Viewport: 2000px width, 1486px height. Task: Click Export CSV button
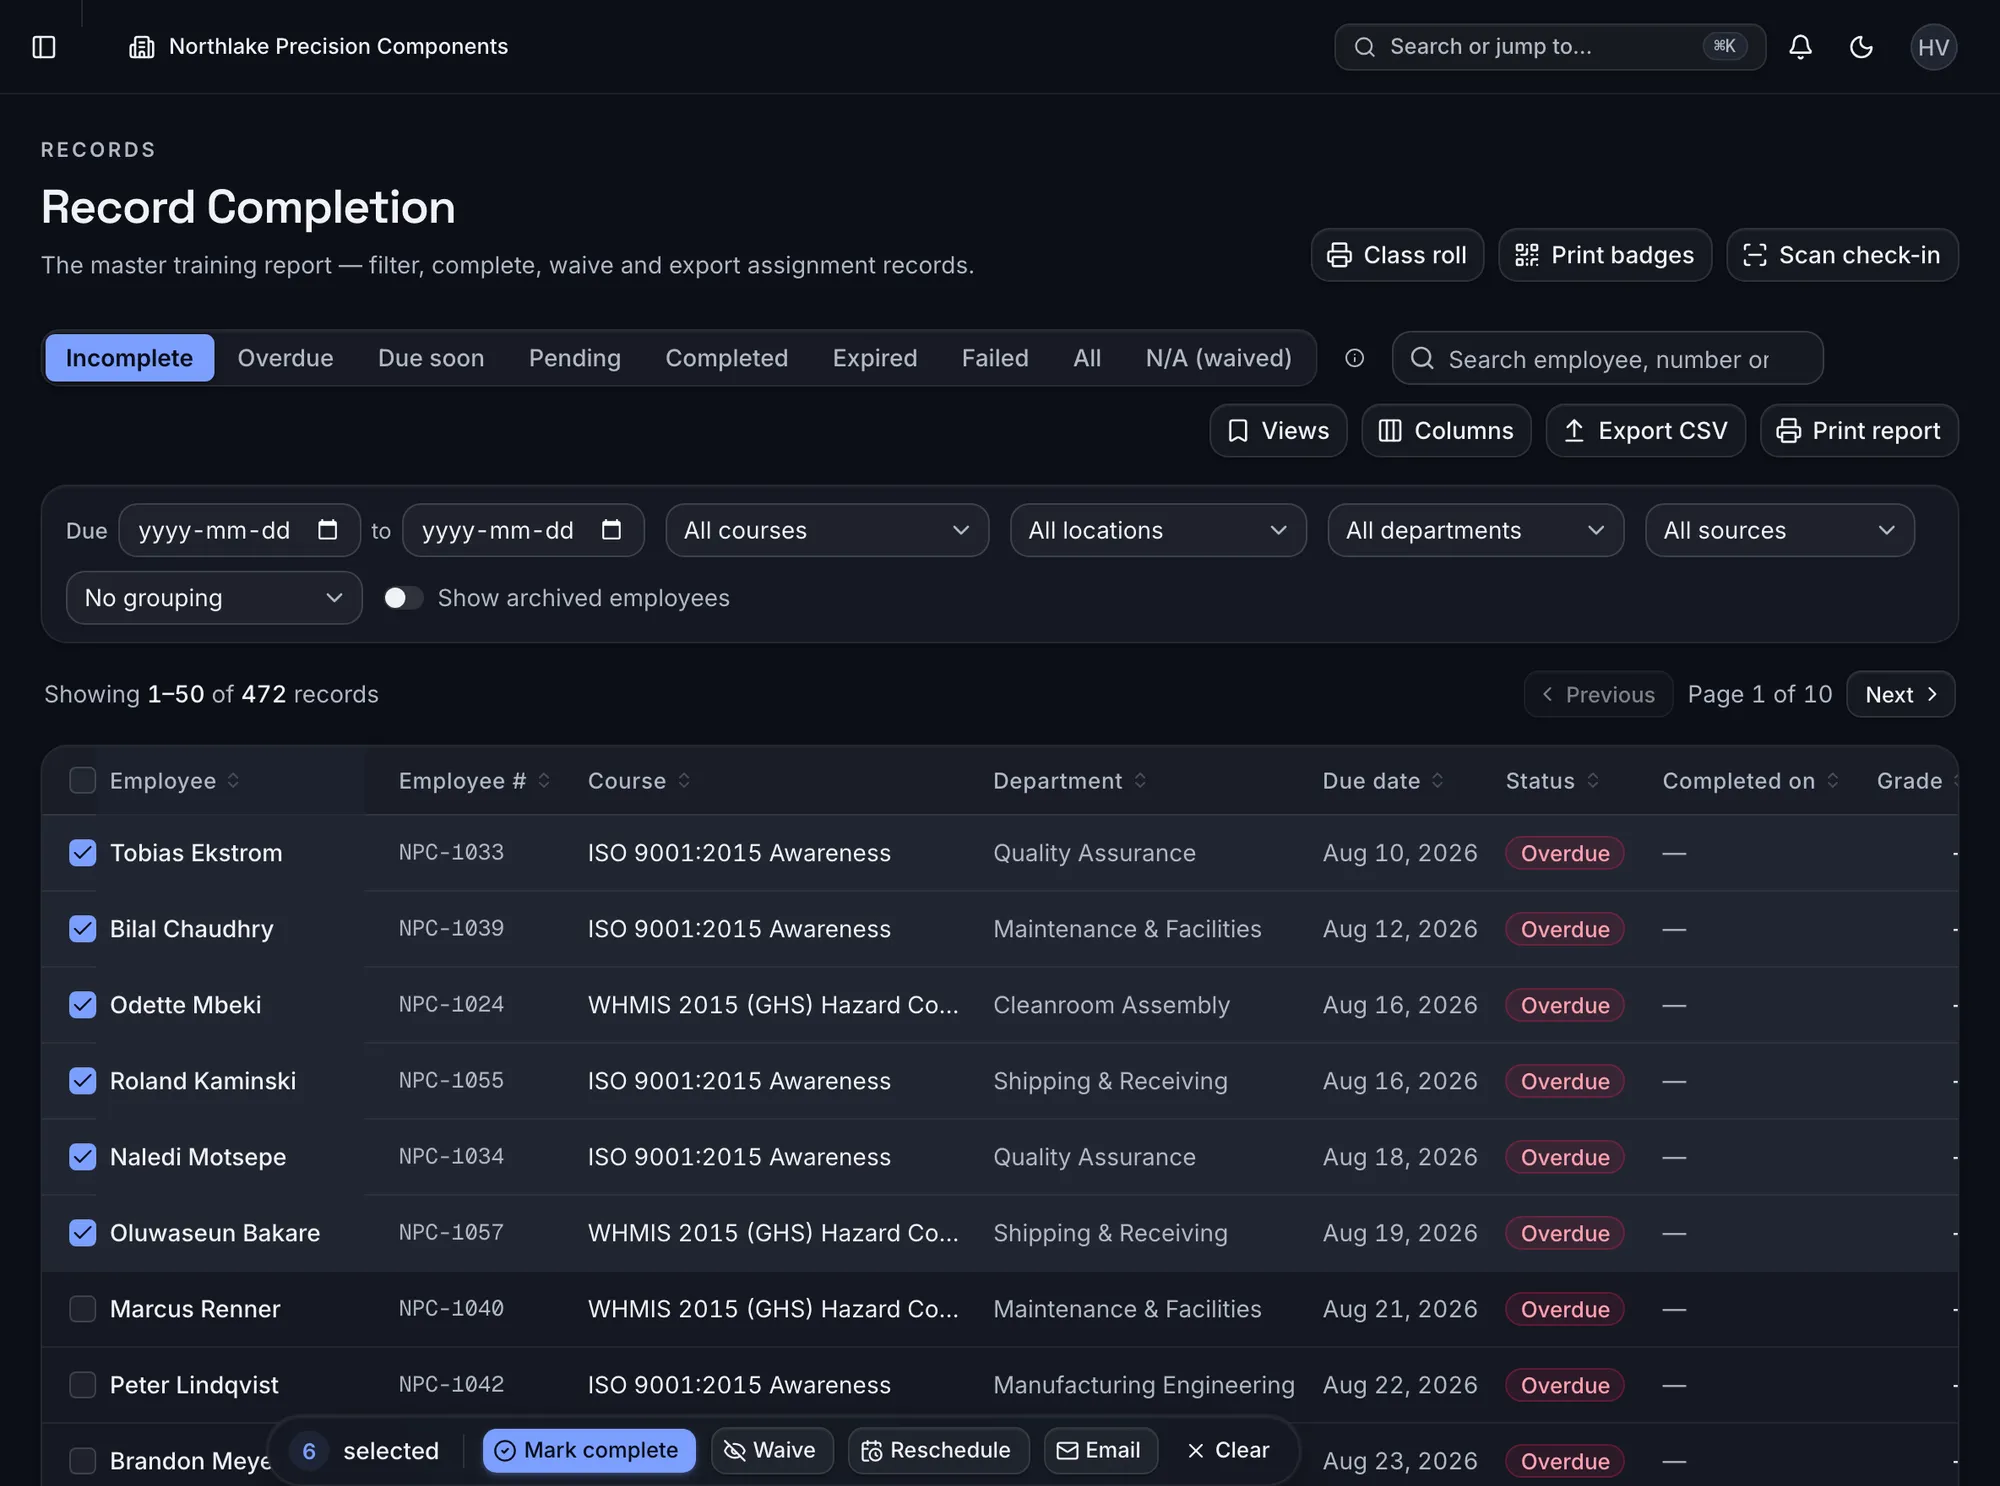(x=1646, y=431)
